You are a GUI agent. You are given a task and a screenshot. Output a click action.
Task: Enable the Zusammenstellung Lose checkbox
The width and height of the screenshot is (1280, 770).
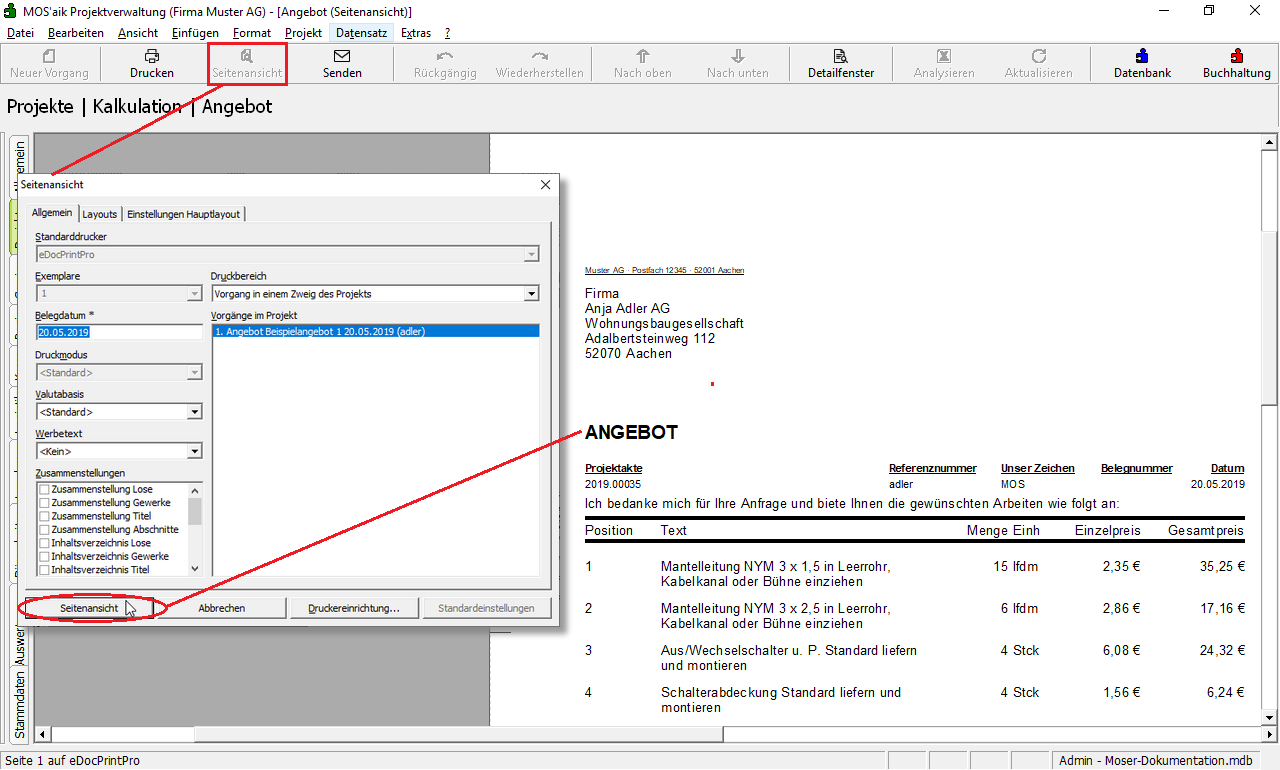44,490
